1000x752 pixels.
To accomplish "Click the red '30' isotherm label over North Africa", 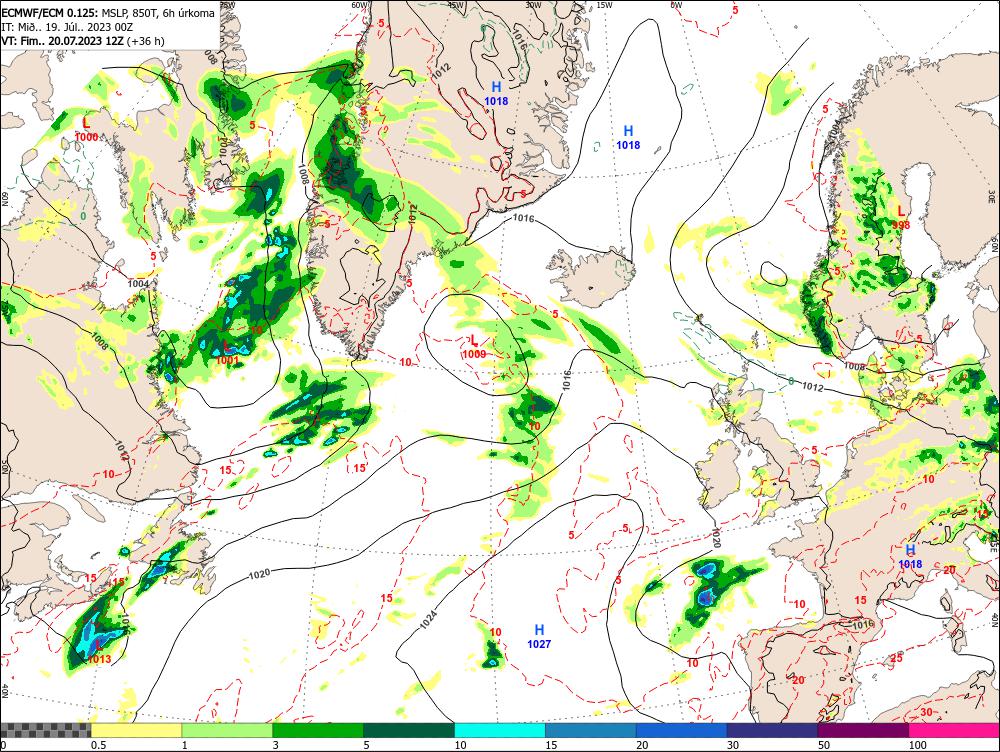I will [x=927, y=712].
